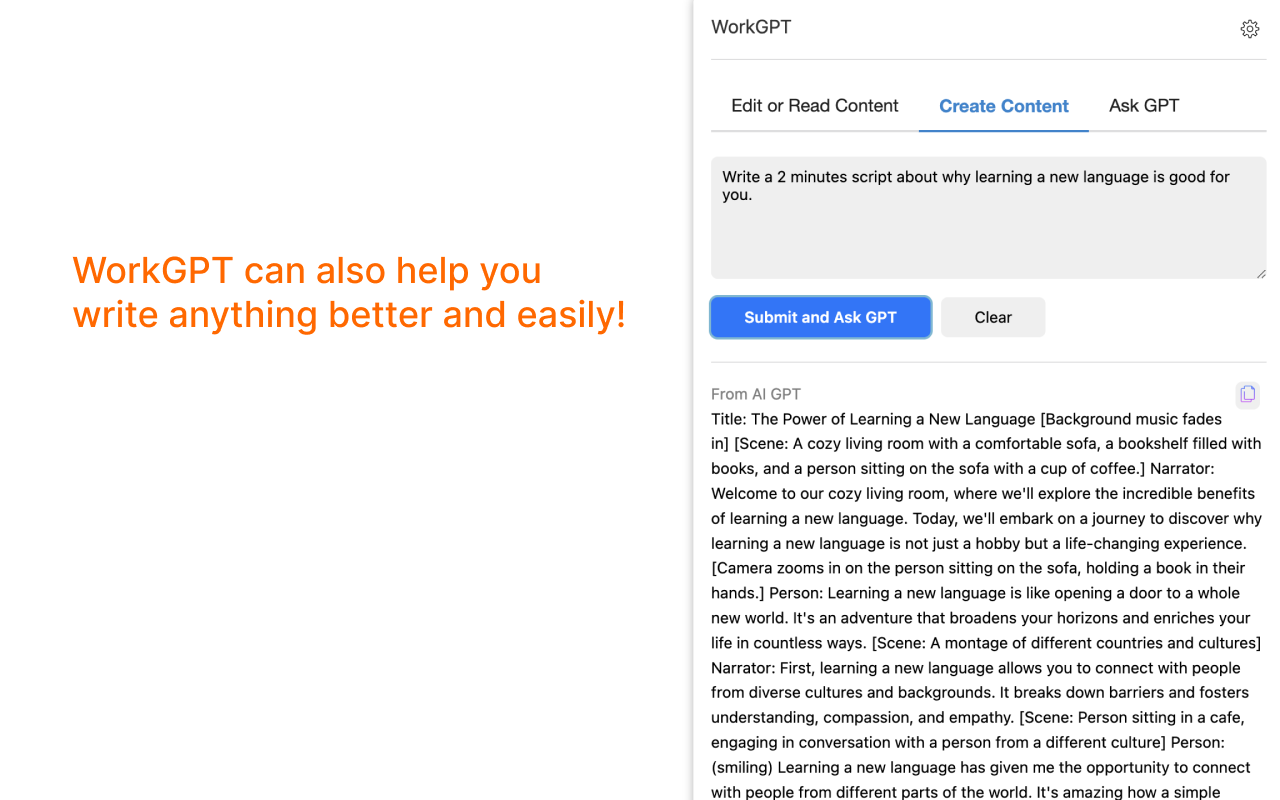Click Submit and Ask GPT to generate
Image resolution: width=1280 pixels, height=800 pixels.
(x=820, y=317)
